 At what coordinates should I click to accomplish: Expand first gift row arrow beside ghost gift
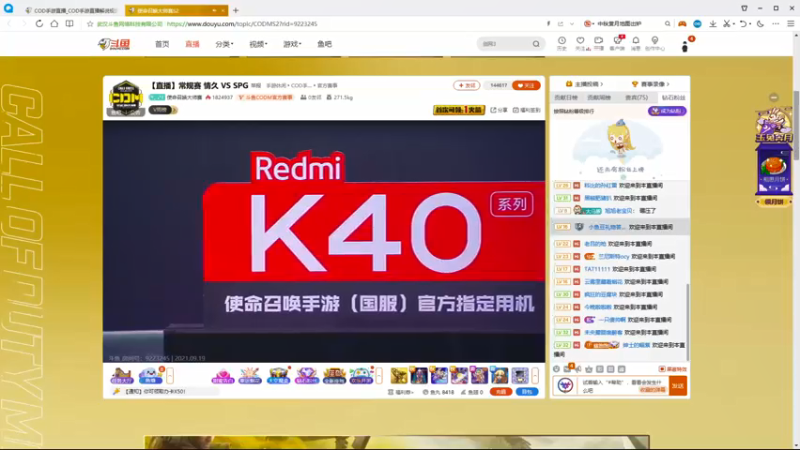coord(170,376)
